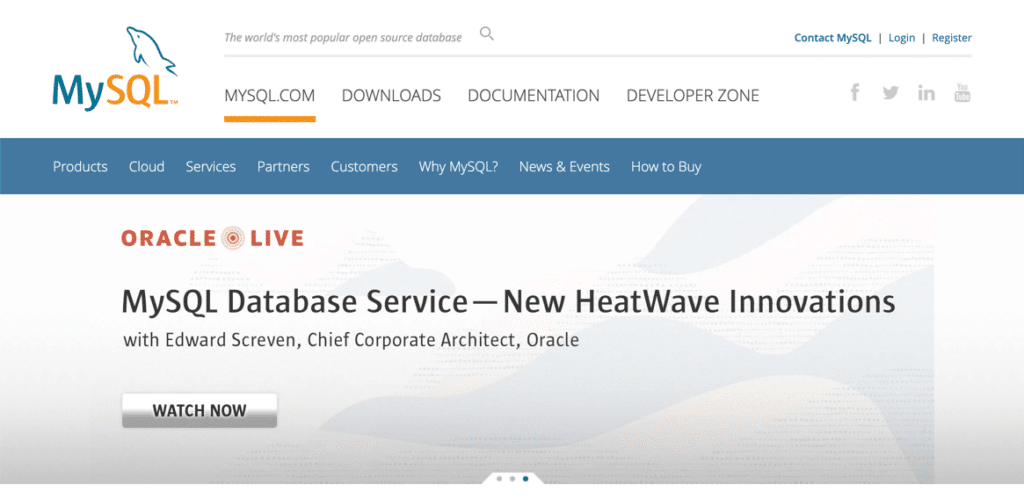The image size is (1024, 499).
Task: Open the DOCUMENTATION tab
Action: (533, 96)
